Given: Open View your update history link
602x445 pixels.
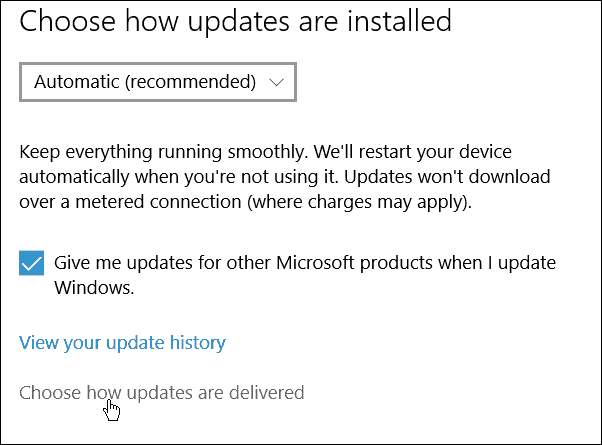Looking at the screenshot, I should [122, 342].
